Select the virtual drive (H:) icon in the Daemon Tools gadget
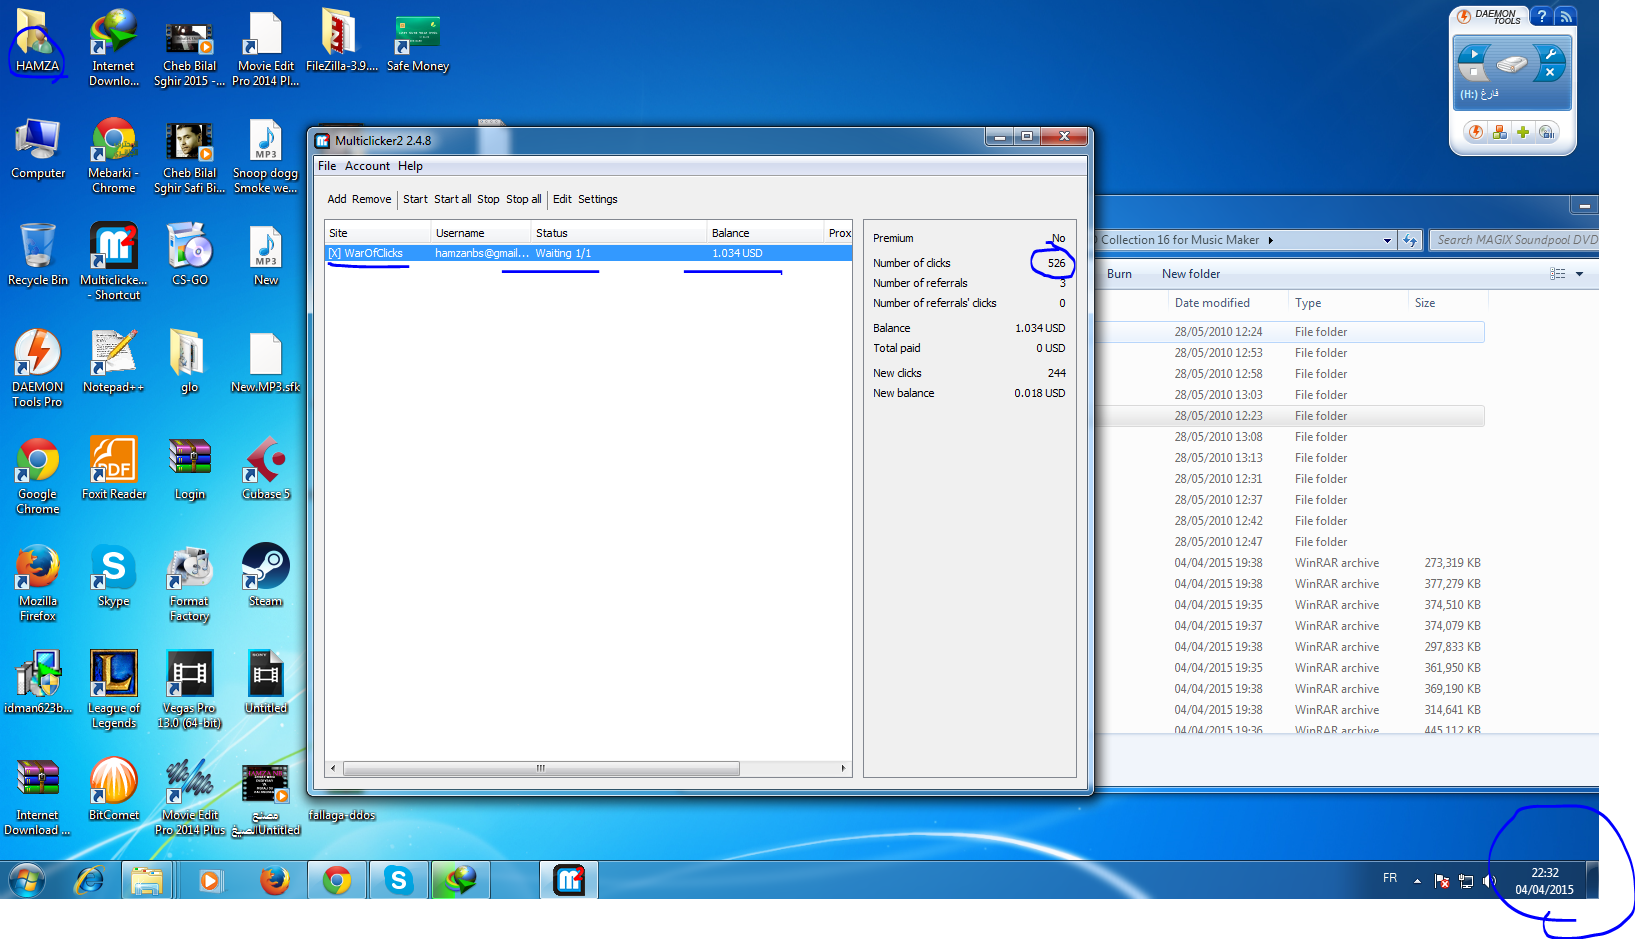 coord(1512,64)
